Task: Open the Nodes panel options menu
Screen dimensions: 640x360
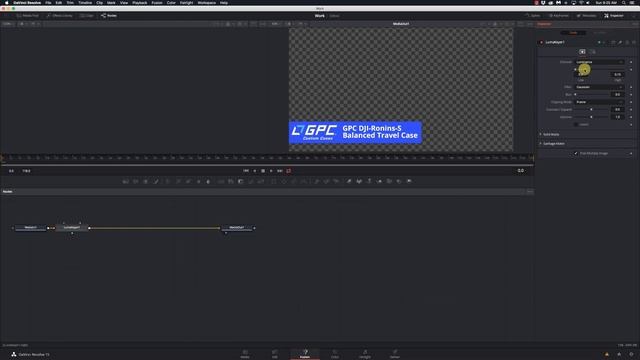Action: click(530, 191)
